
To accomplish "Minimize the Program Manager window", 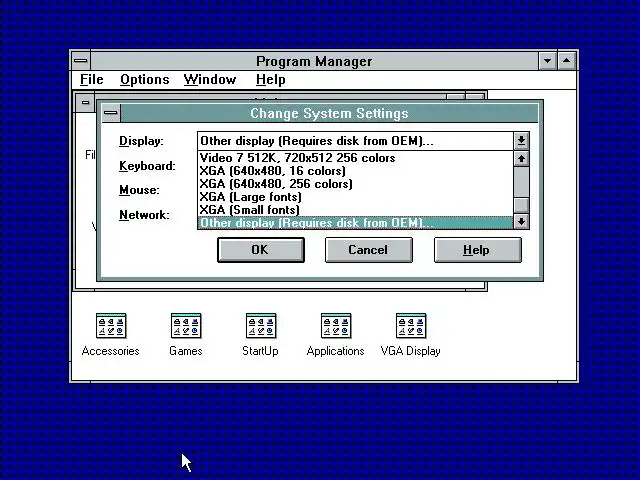I will pos(547,61).
